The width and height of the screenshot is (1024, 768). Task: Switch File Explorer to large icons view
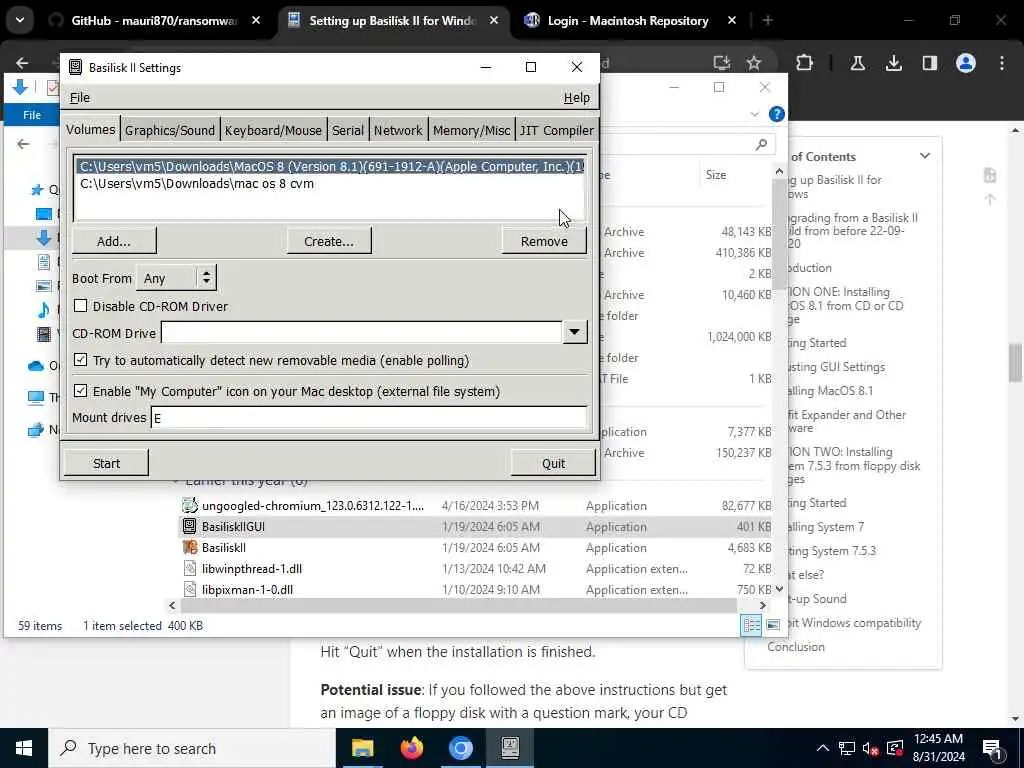coord(773,625)
